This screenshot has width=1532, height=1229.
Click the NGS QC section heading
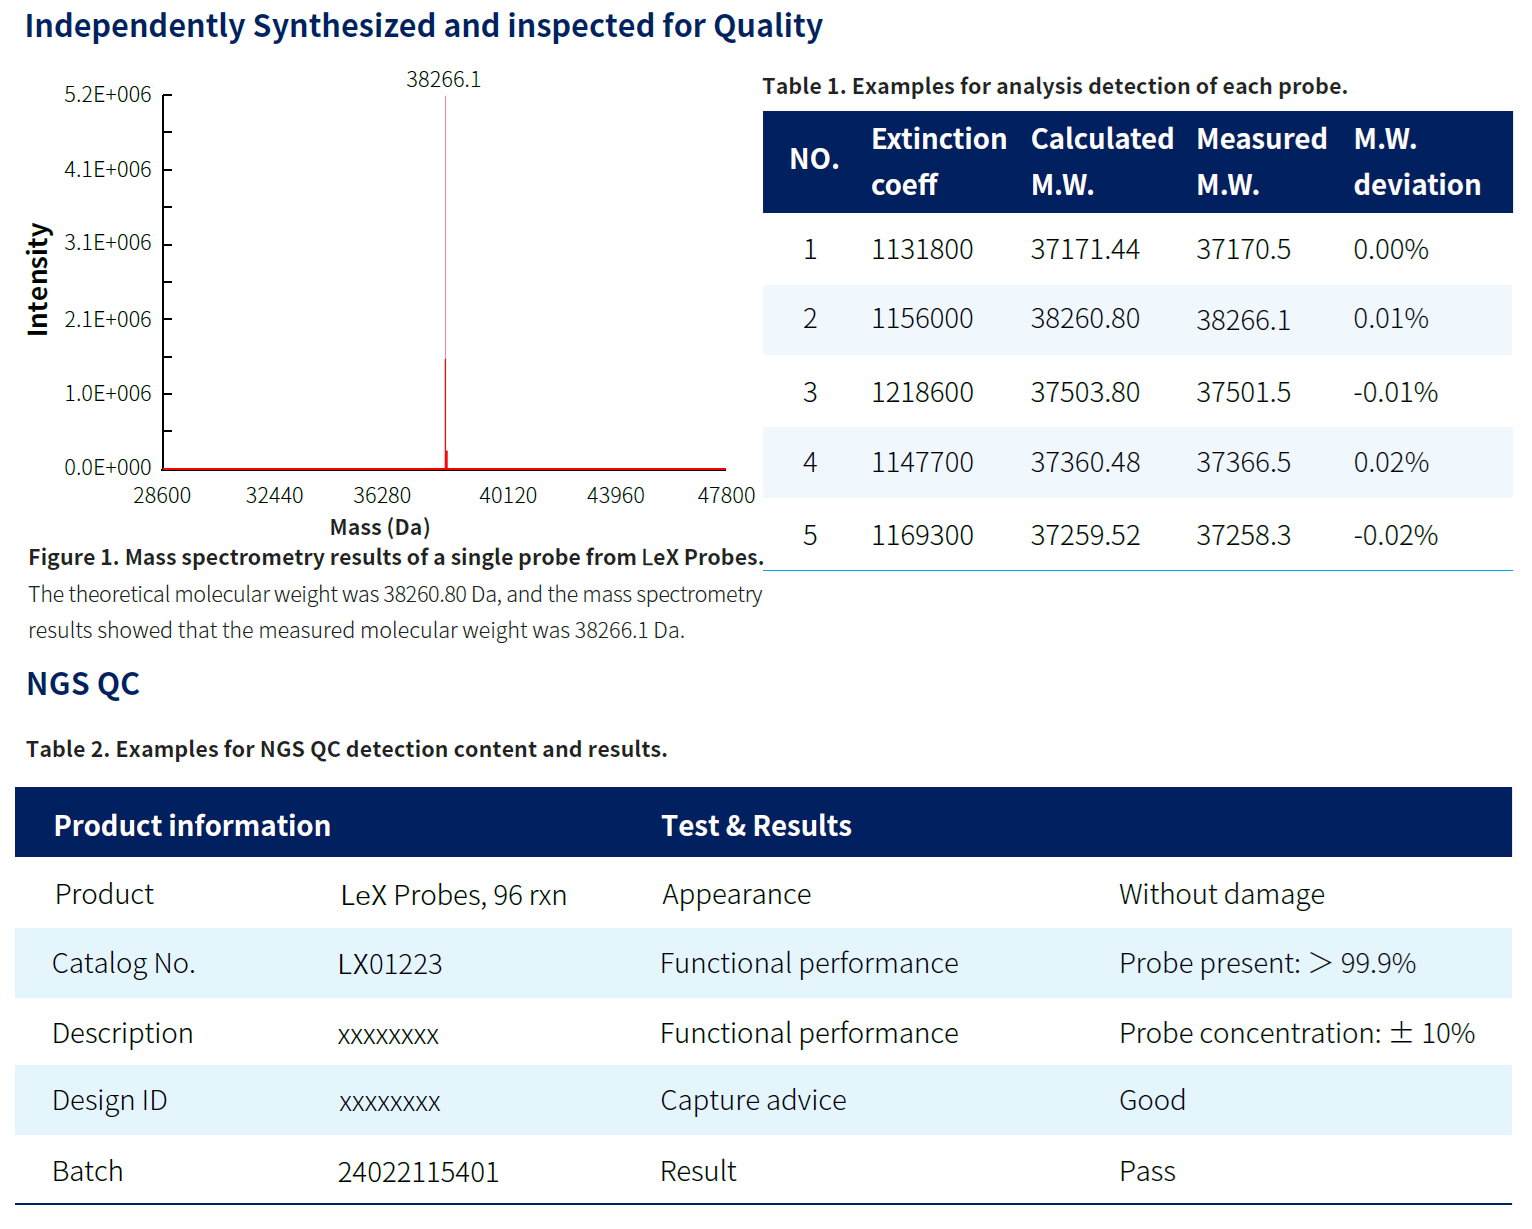pos(83,684)
